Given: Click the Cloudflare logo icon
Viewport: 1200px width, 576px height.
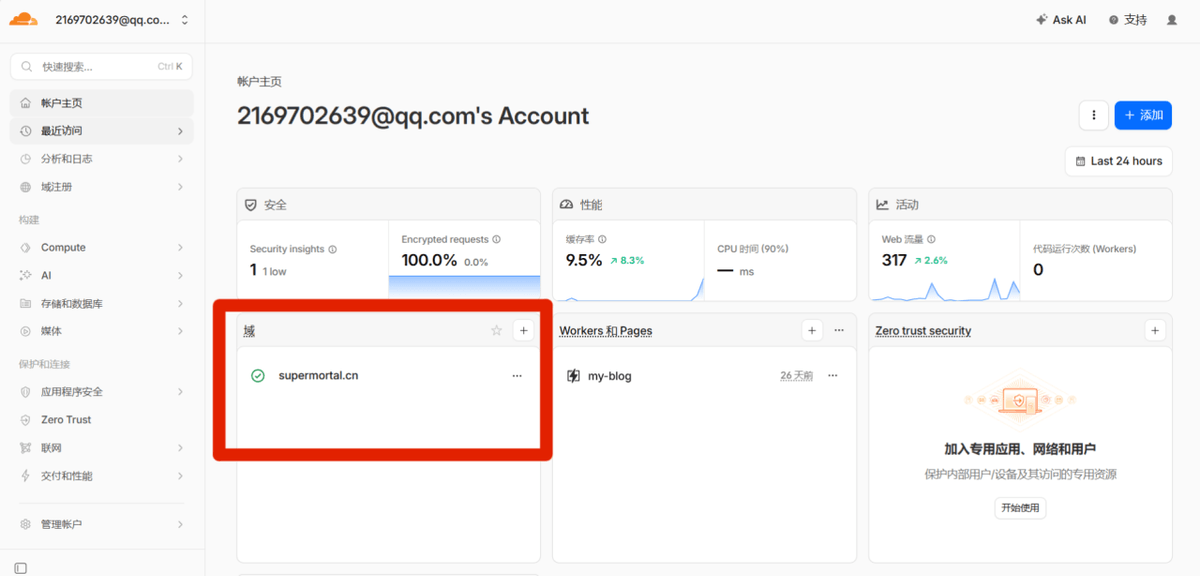Looking at the screenshot, I should (24, 19).
